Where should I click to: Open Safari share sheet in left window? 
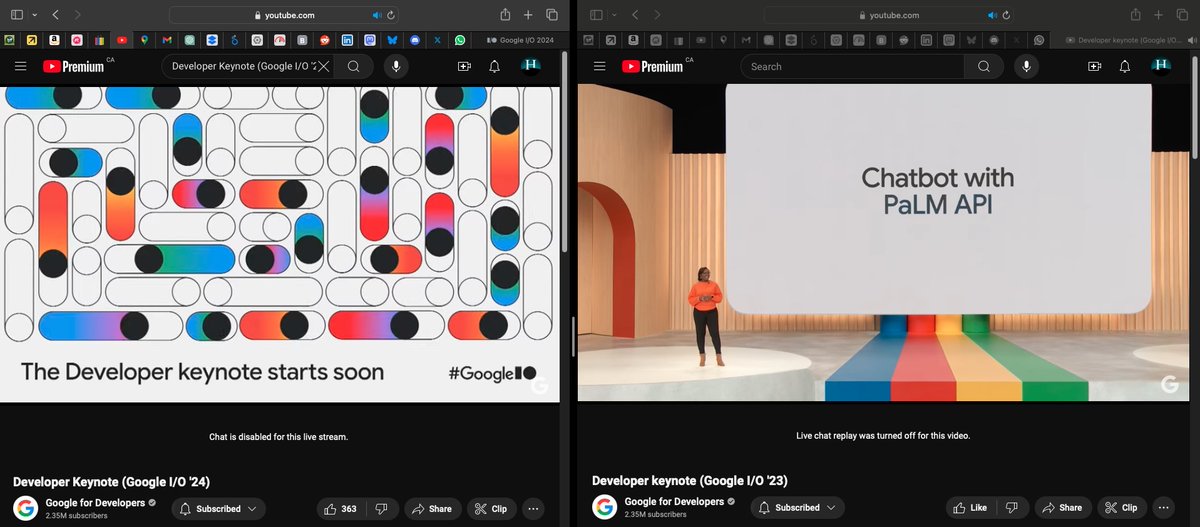point(505,14)
